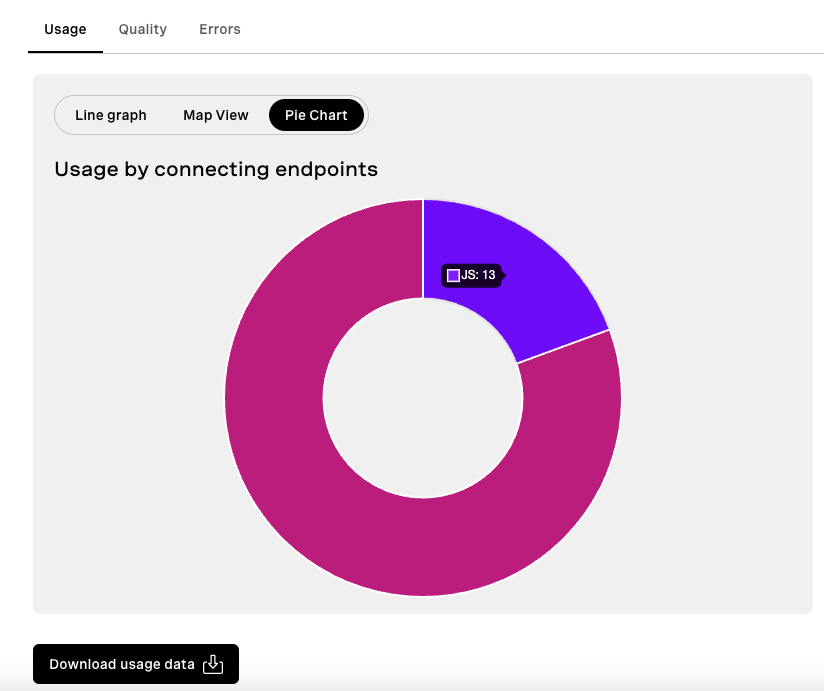Switch to the Usage tab
Screen dimensions: 824x691
(x=65, y=29)
